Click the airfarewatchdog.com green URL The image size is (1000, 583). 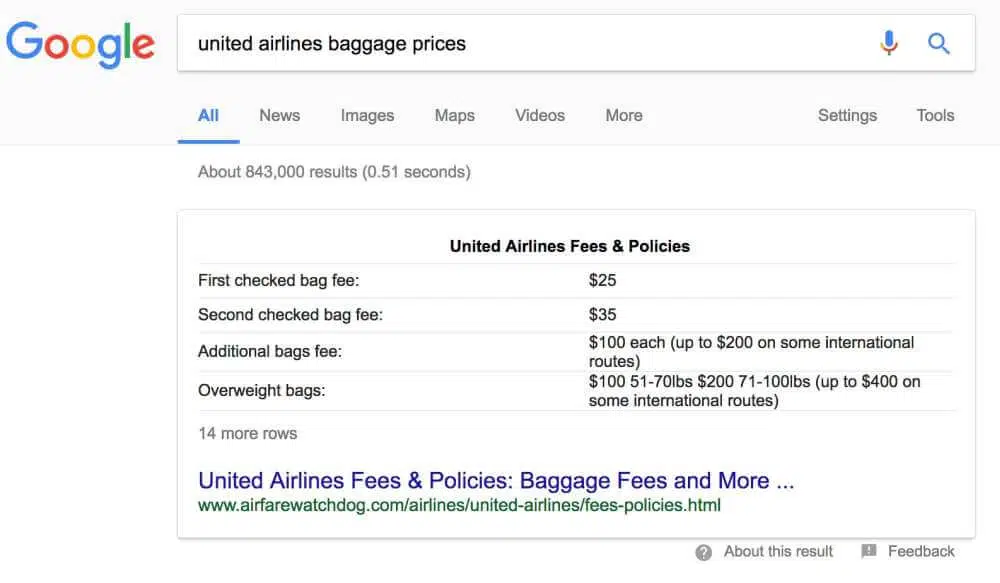459,505
